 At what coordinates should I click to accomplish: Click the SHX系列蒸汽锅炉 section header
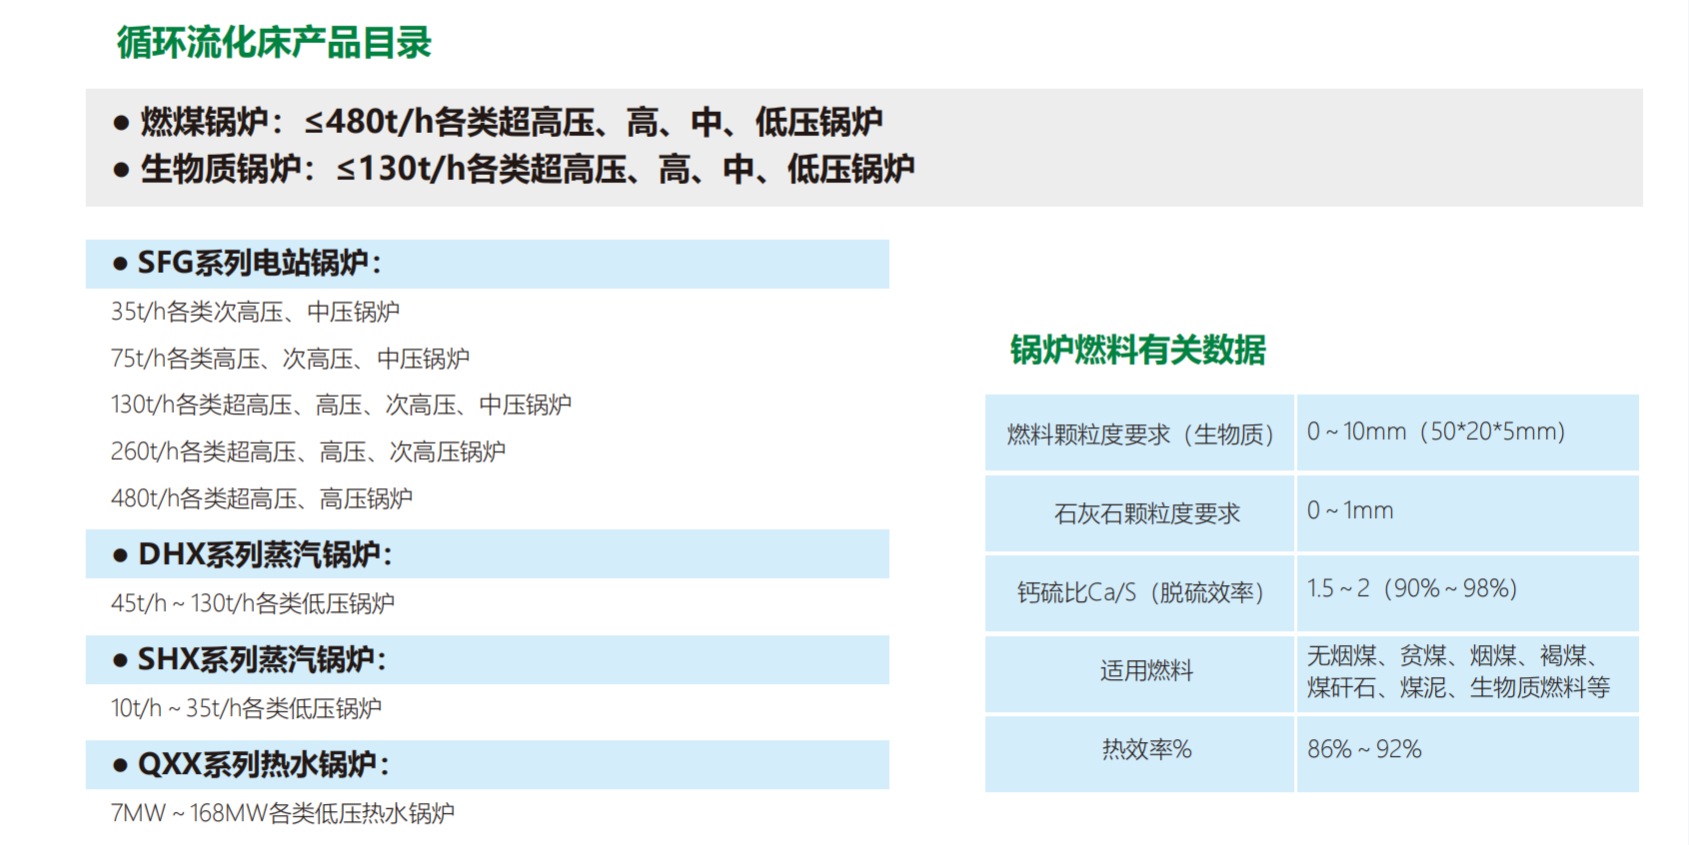[x=261, y=660]
